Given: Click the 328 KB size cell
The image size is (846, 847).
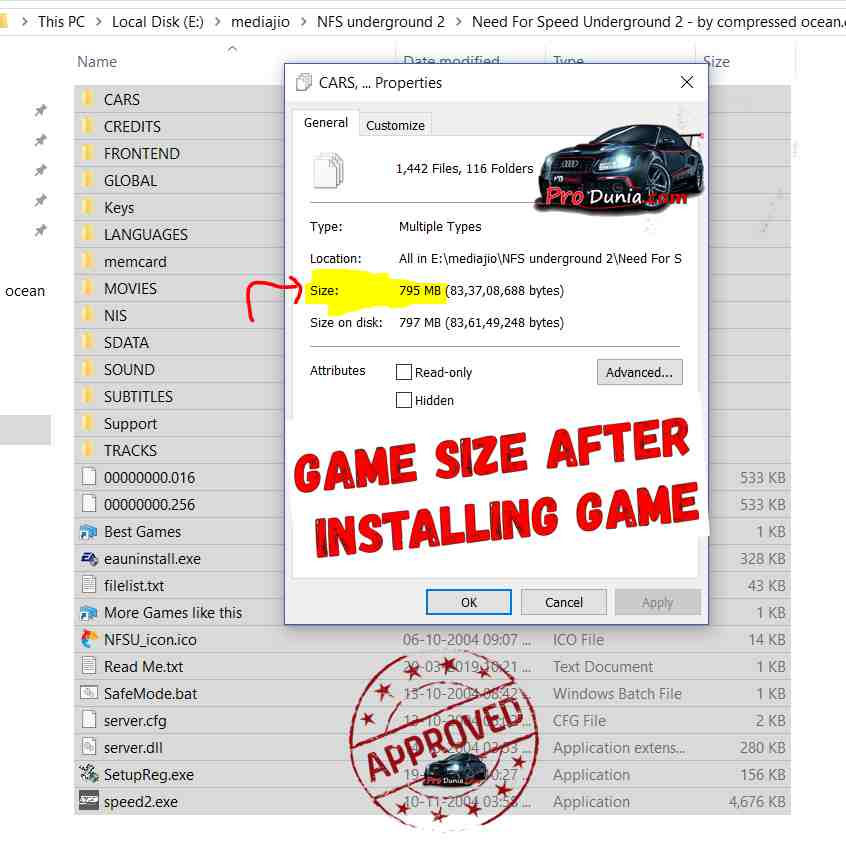Looking at the screenshot, I should tap(762, 559).
